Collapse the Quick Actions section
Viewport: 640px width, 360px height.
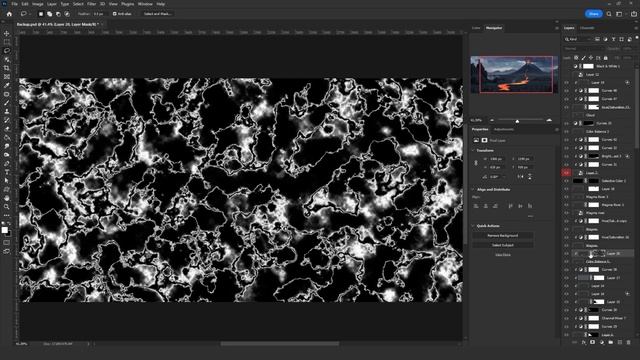coord(473,226)
